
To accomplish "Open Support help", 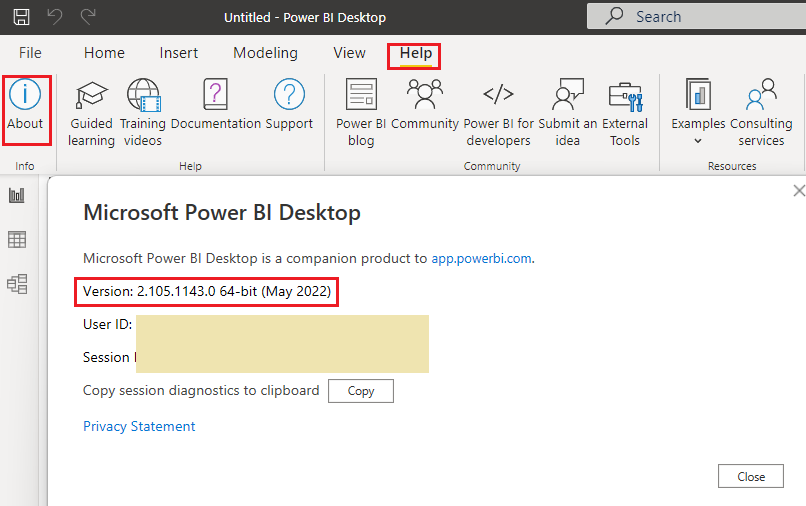I will point(289,104).
